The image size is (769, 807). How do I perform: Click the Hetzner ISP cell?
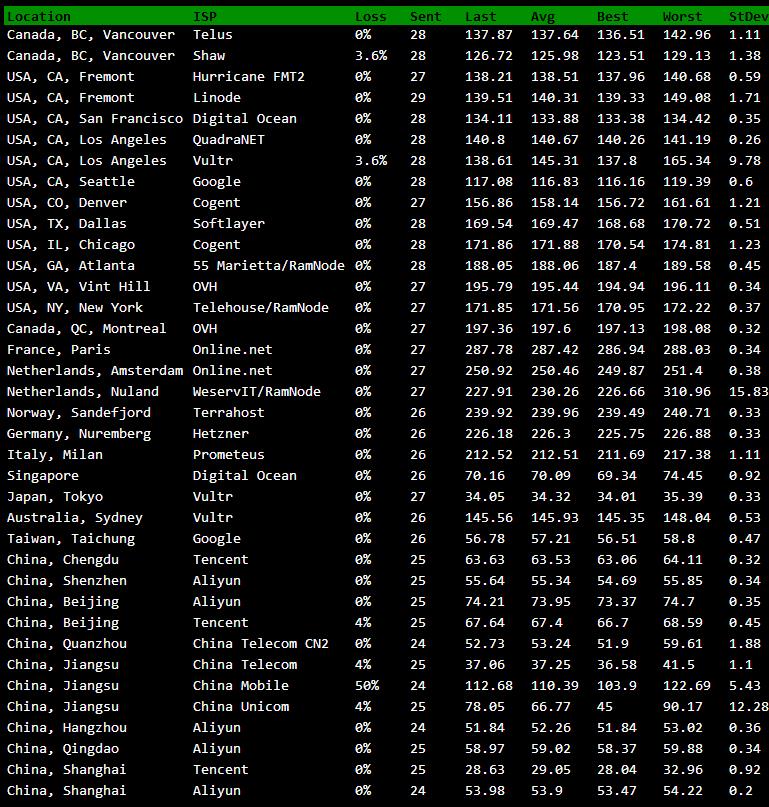point(221,434)
